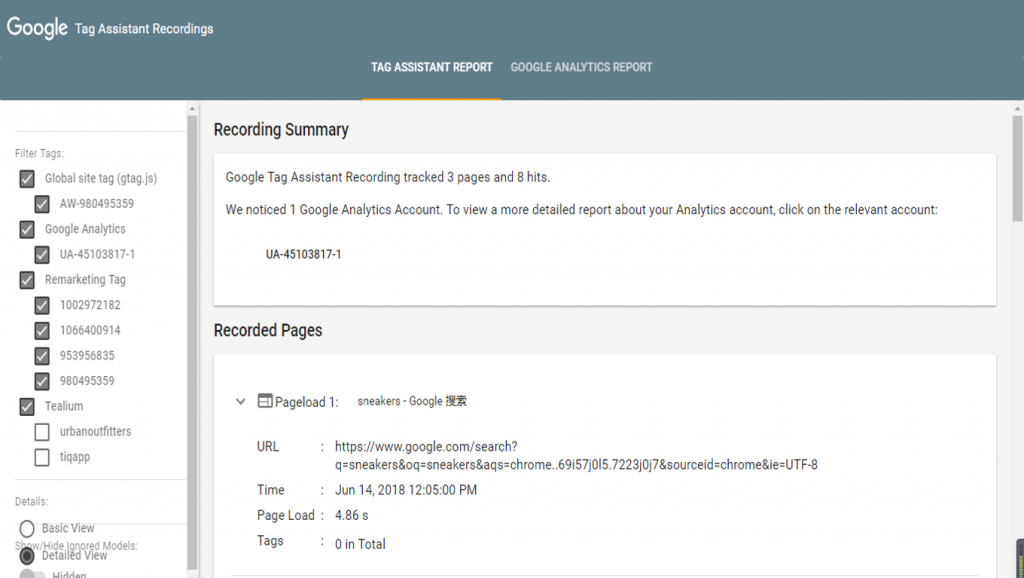Click the Pageload 1 page icon
The height and width of the screenshot is (578, 1024).
coord(265,401)
